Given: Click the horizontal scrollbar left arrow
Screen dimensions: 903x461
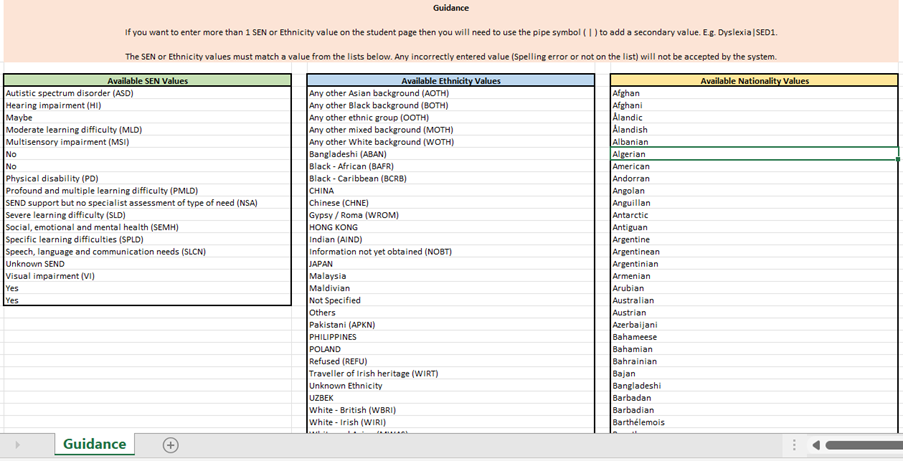Looking at the screenshot, I should click(x=815, y=445).
